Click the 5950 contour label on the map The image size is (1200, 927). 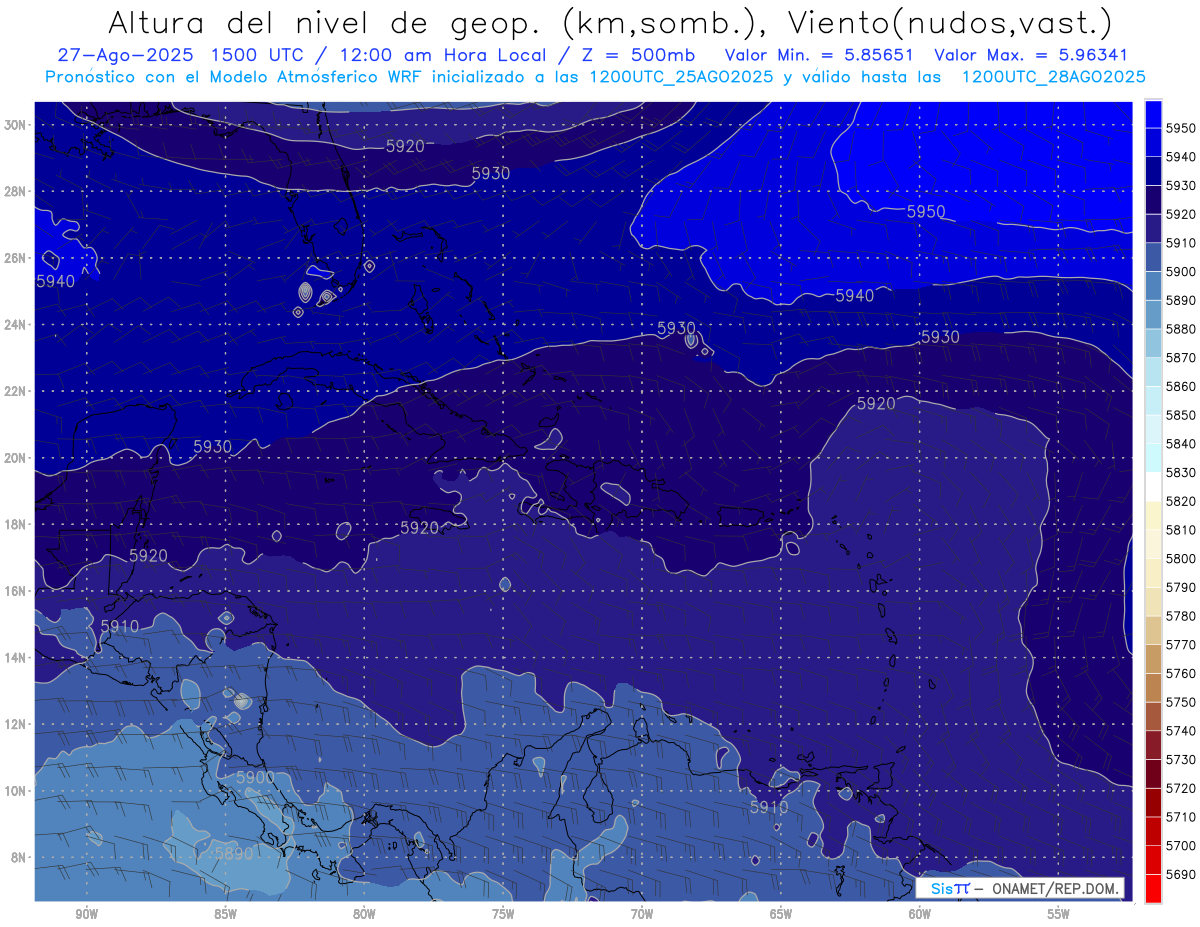[926, 212]
